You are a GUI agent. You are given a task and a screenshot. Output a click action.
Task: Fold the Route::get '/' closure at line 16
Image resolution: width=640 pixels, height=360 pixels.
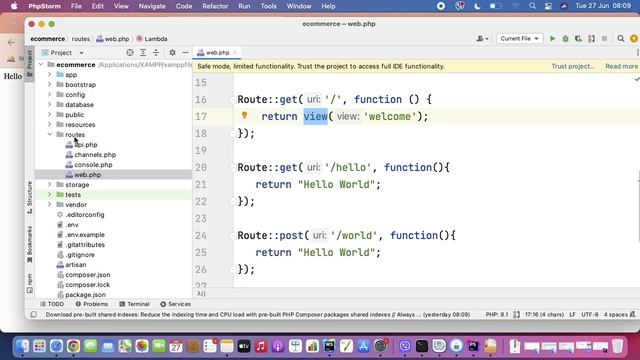(233, 100)
